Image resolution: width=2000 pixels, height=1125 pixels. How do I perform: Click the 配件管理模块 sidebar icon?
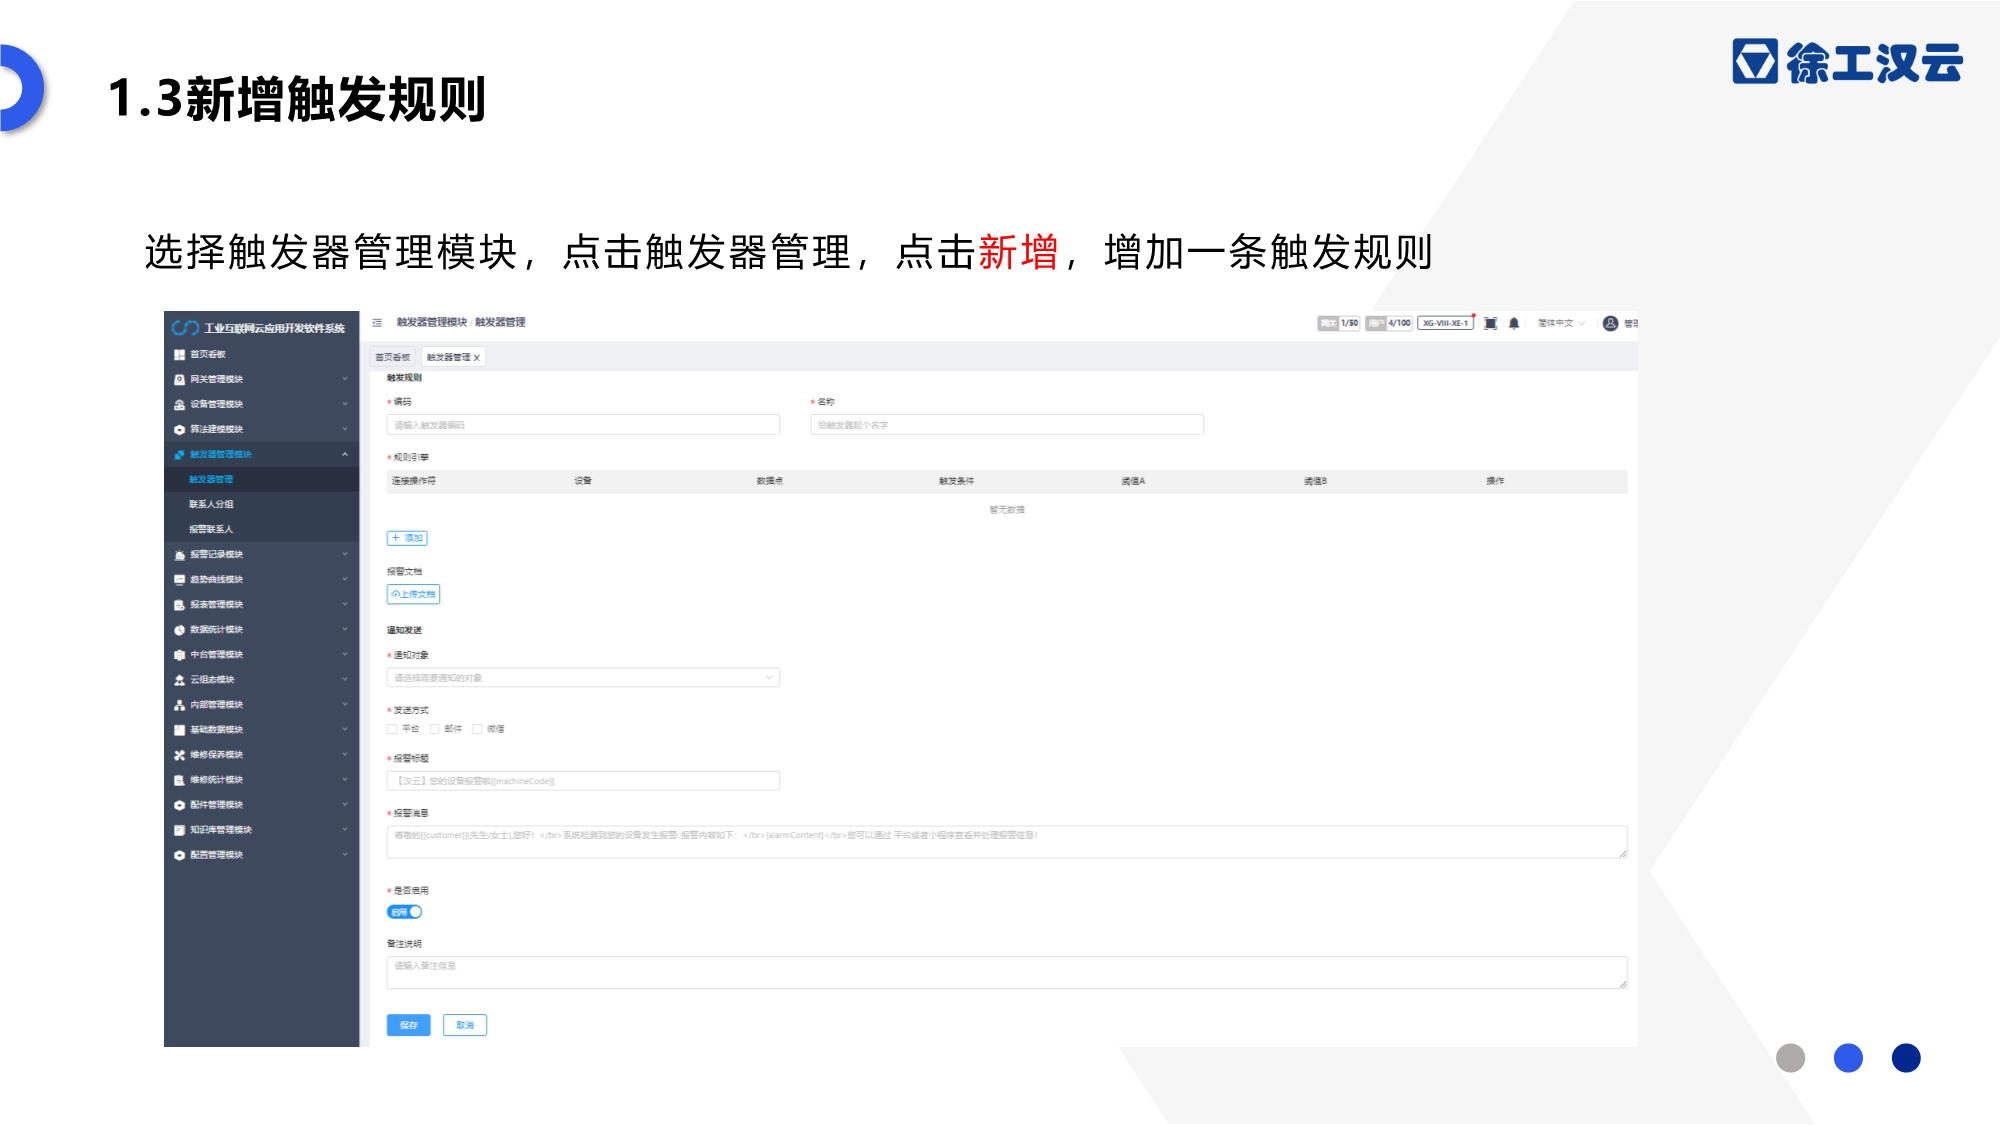180,805
